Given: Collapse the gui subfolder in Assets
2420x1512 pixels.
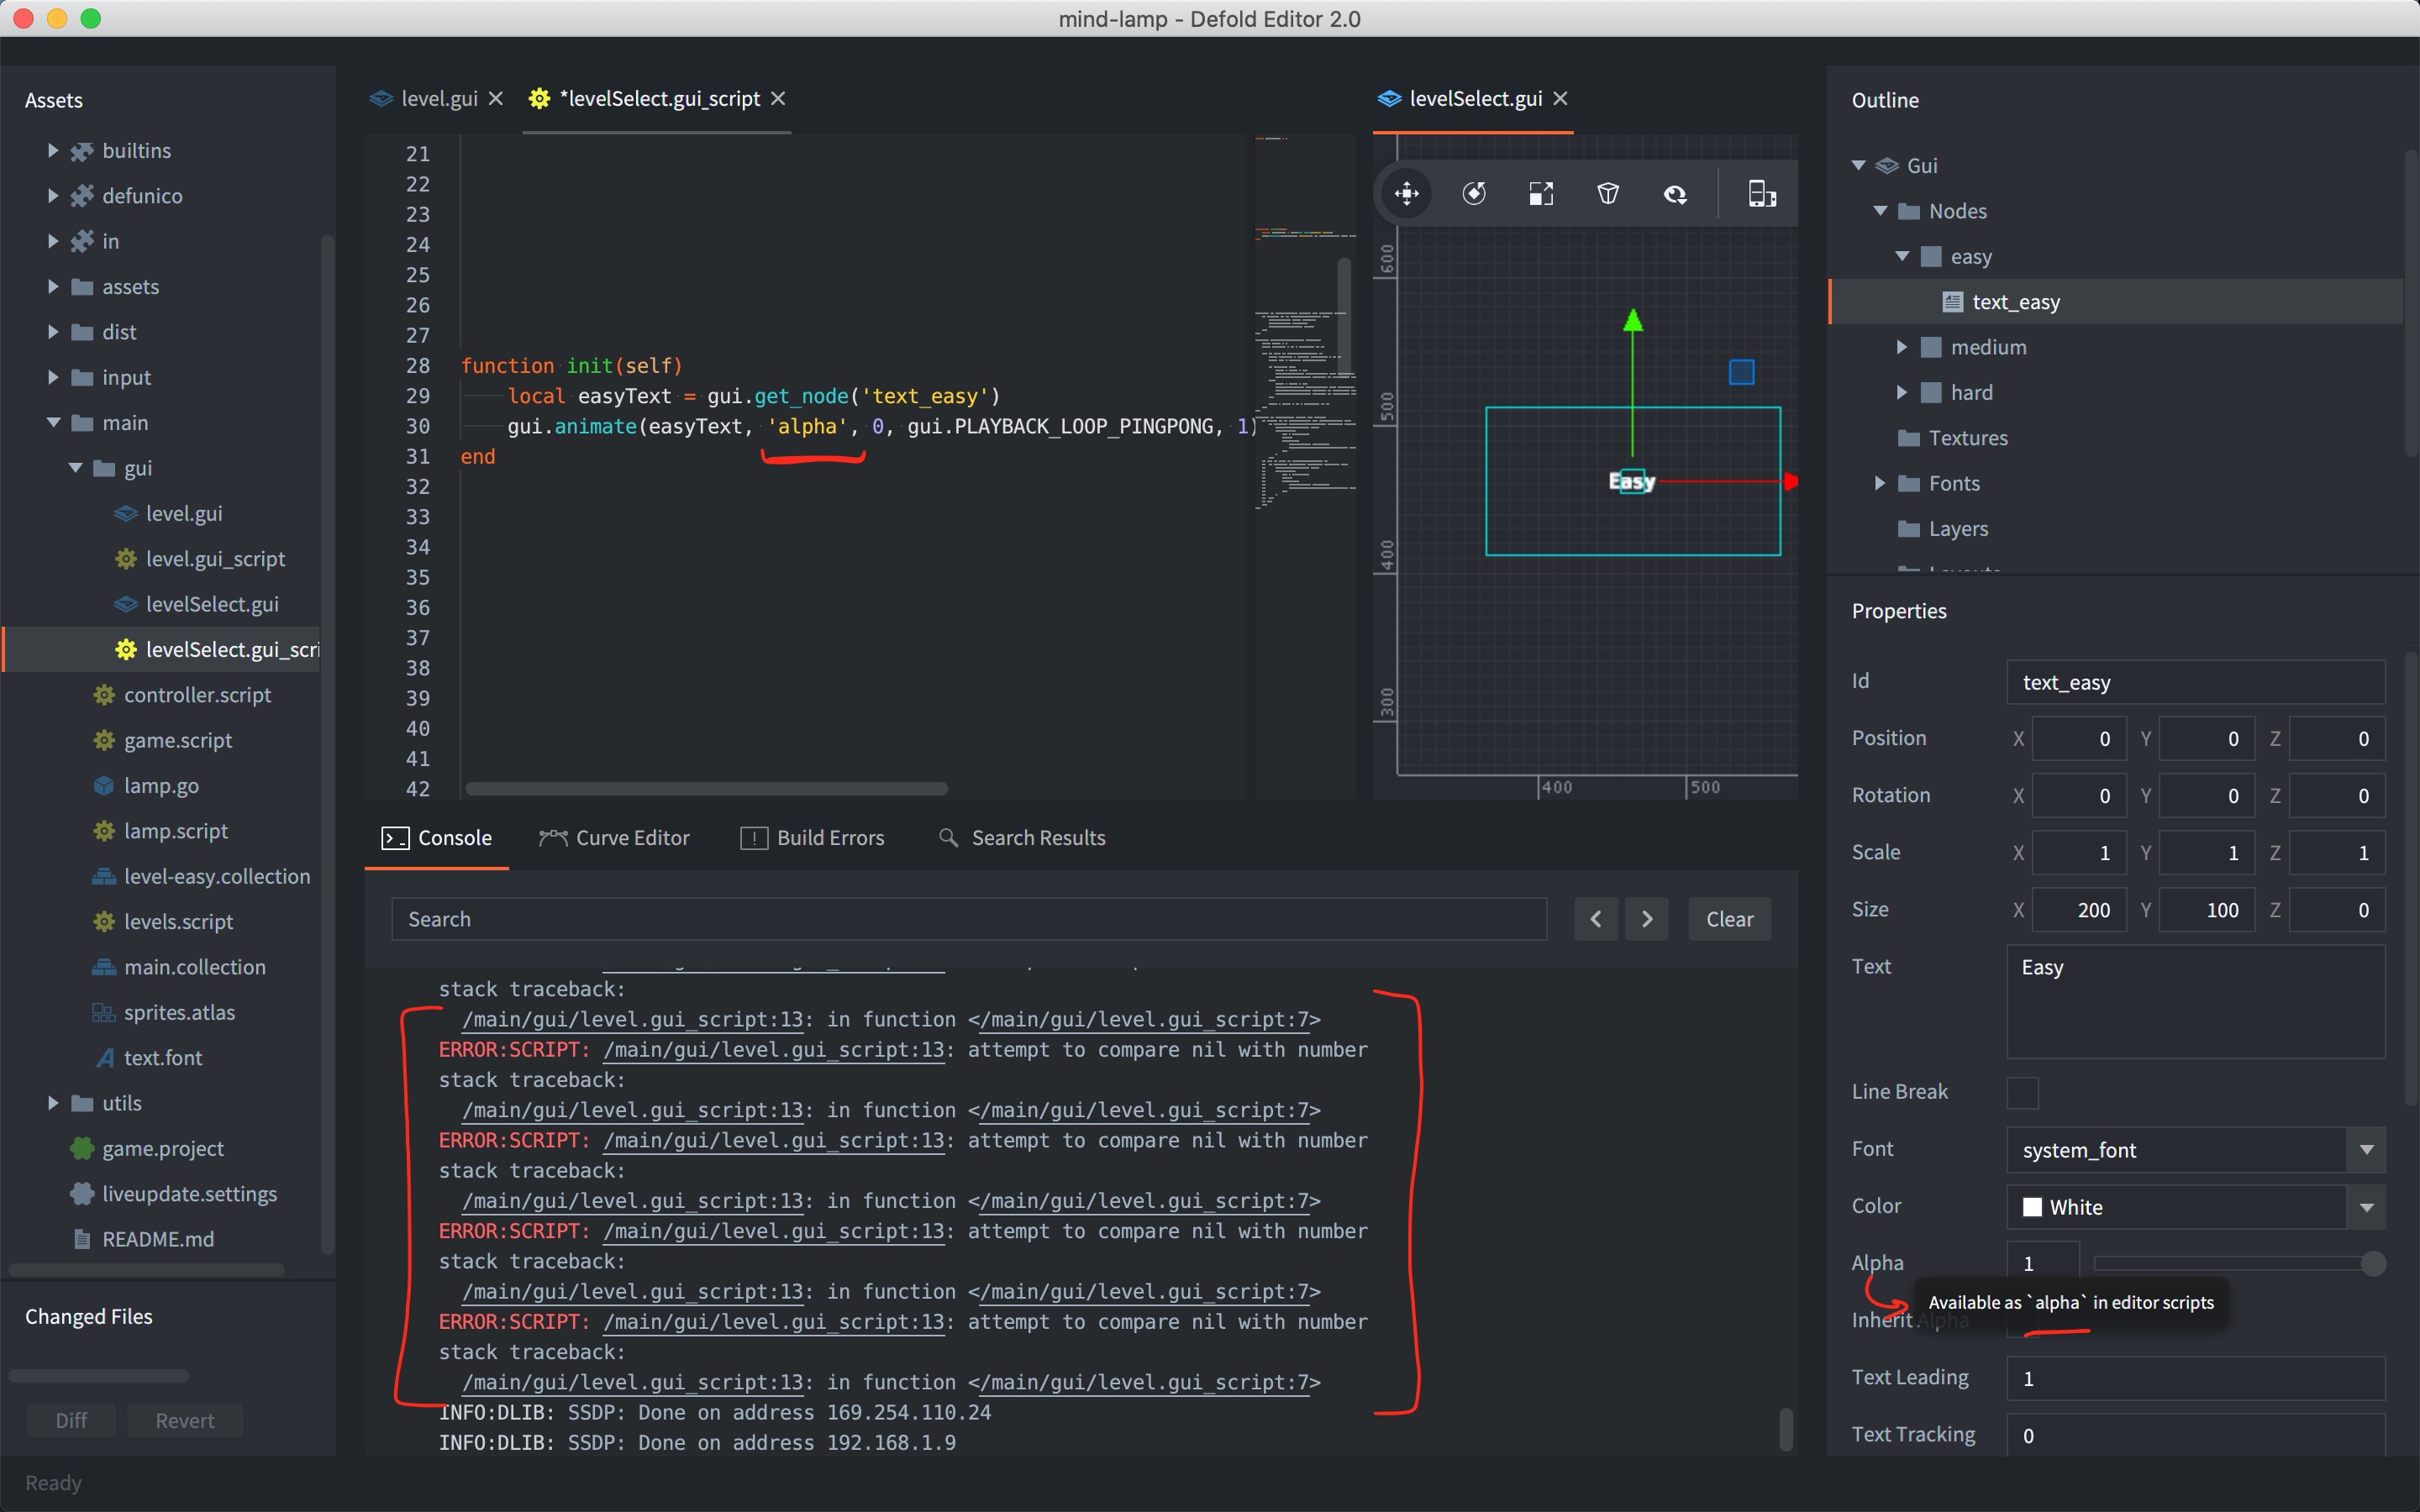Looking at the screenshot, I should click(75, 468).
